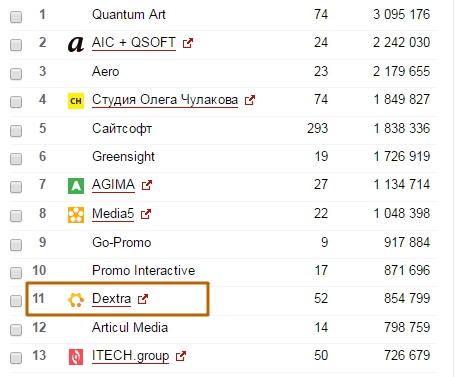Screen dimensions: 455x377
Task: Click the orange Media5 logo icon
Action: (x=76, y=215)
